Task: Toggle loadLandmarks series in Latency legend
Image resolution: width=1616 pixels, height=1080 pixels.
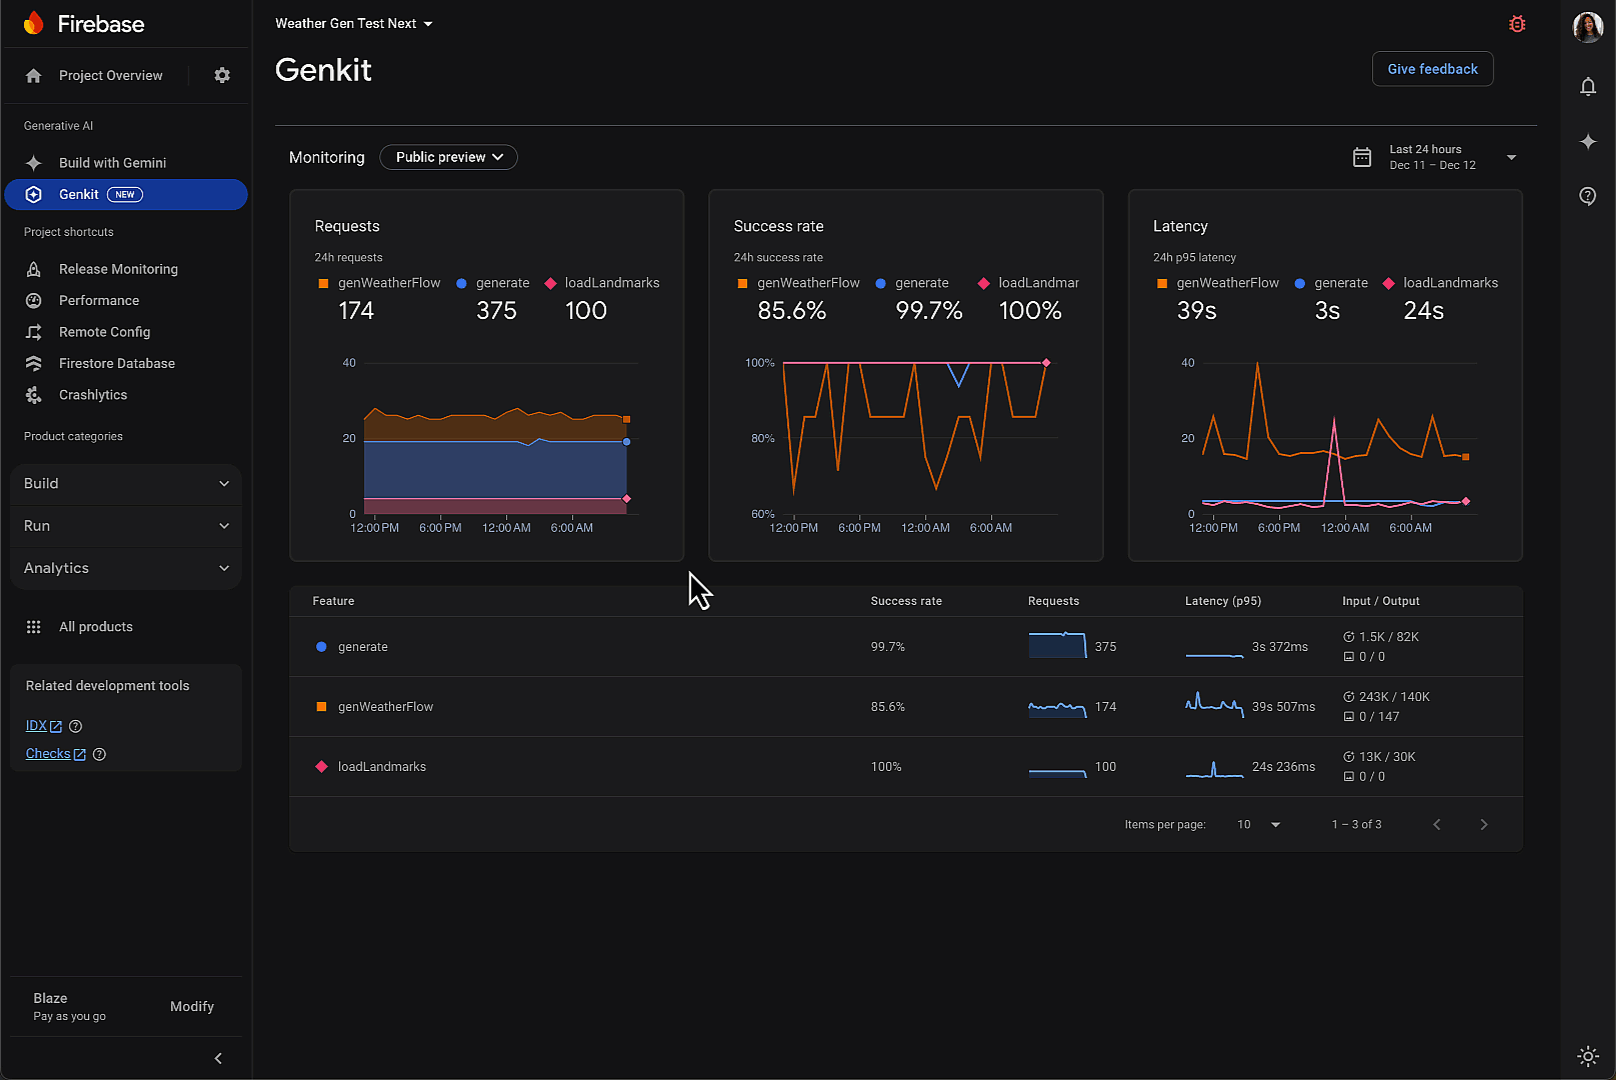Action: click(x=1440, y=283)
